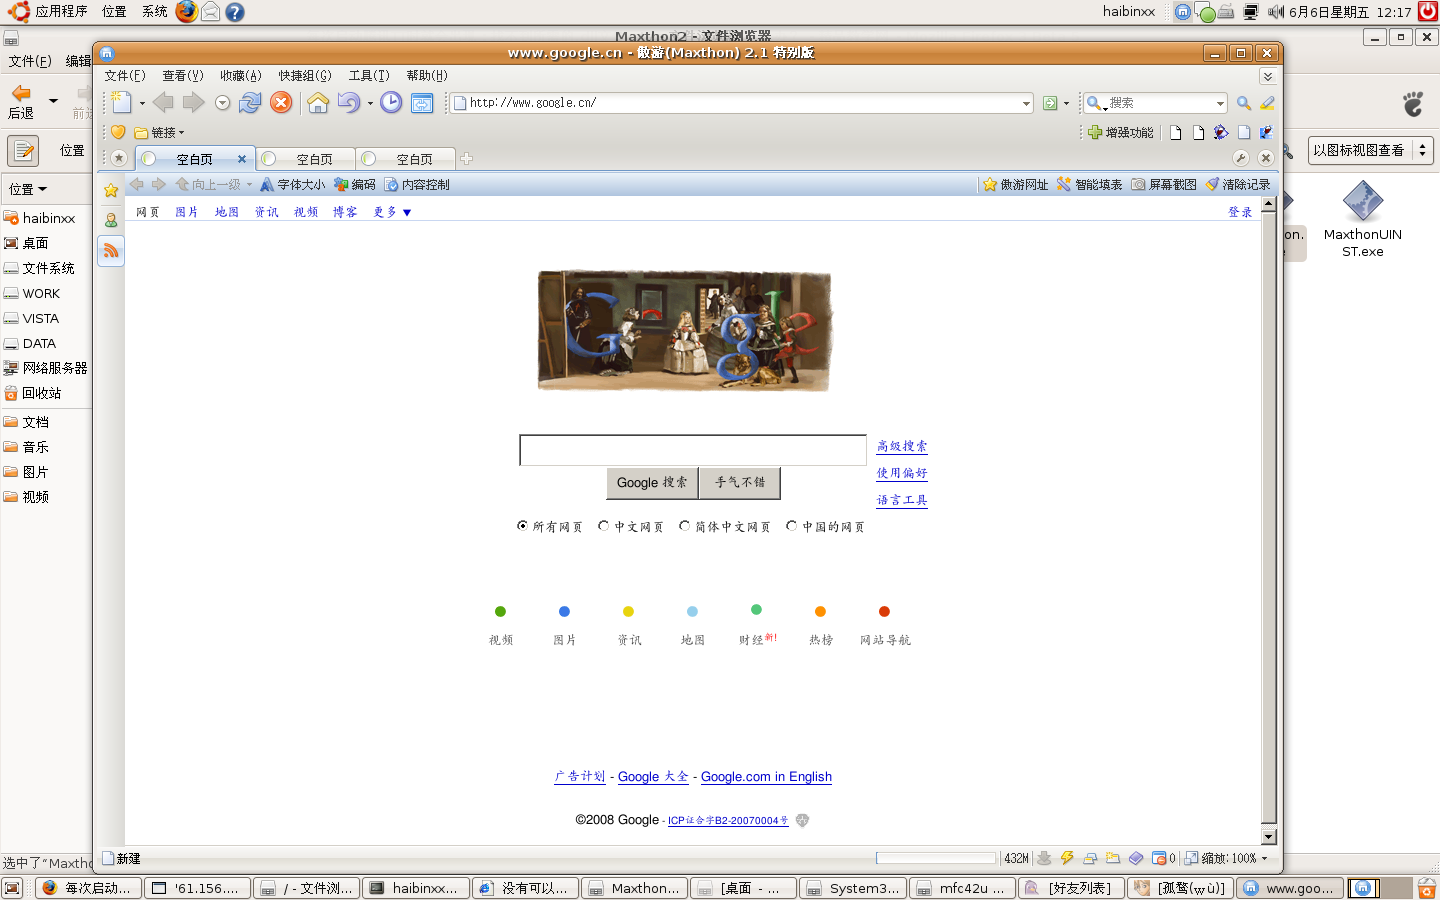Click the add new tab plus icon
This screenshot has height=900, width=1440.
click(466, 158)
